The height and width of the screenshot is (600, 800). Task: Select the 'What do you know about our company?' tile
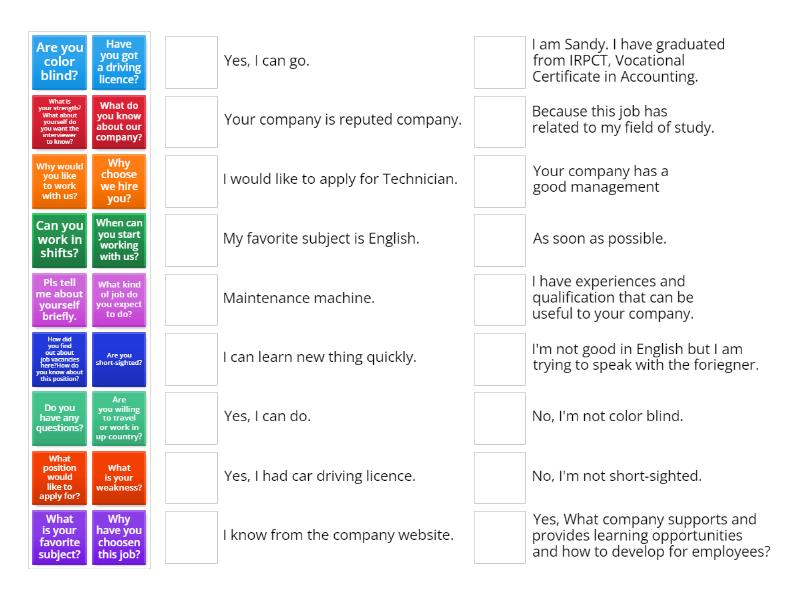tap(118, 121)
